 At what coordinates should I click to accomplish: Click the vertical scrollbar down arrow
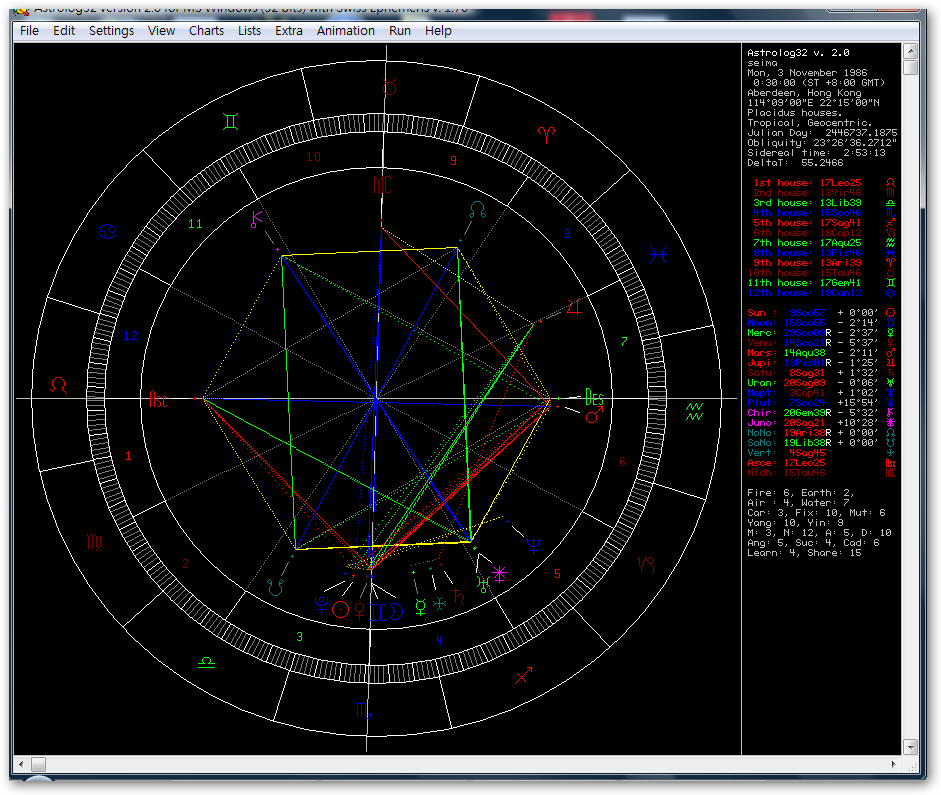910,747
